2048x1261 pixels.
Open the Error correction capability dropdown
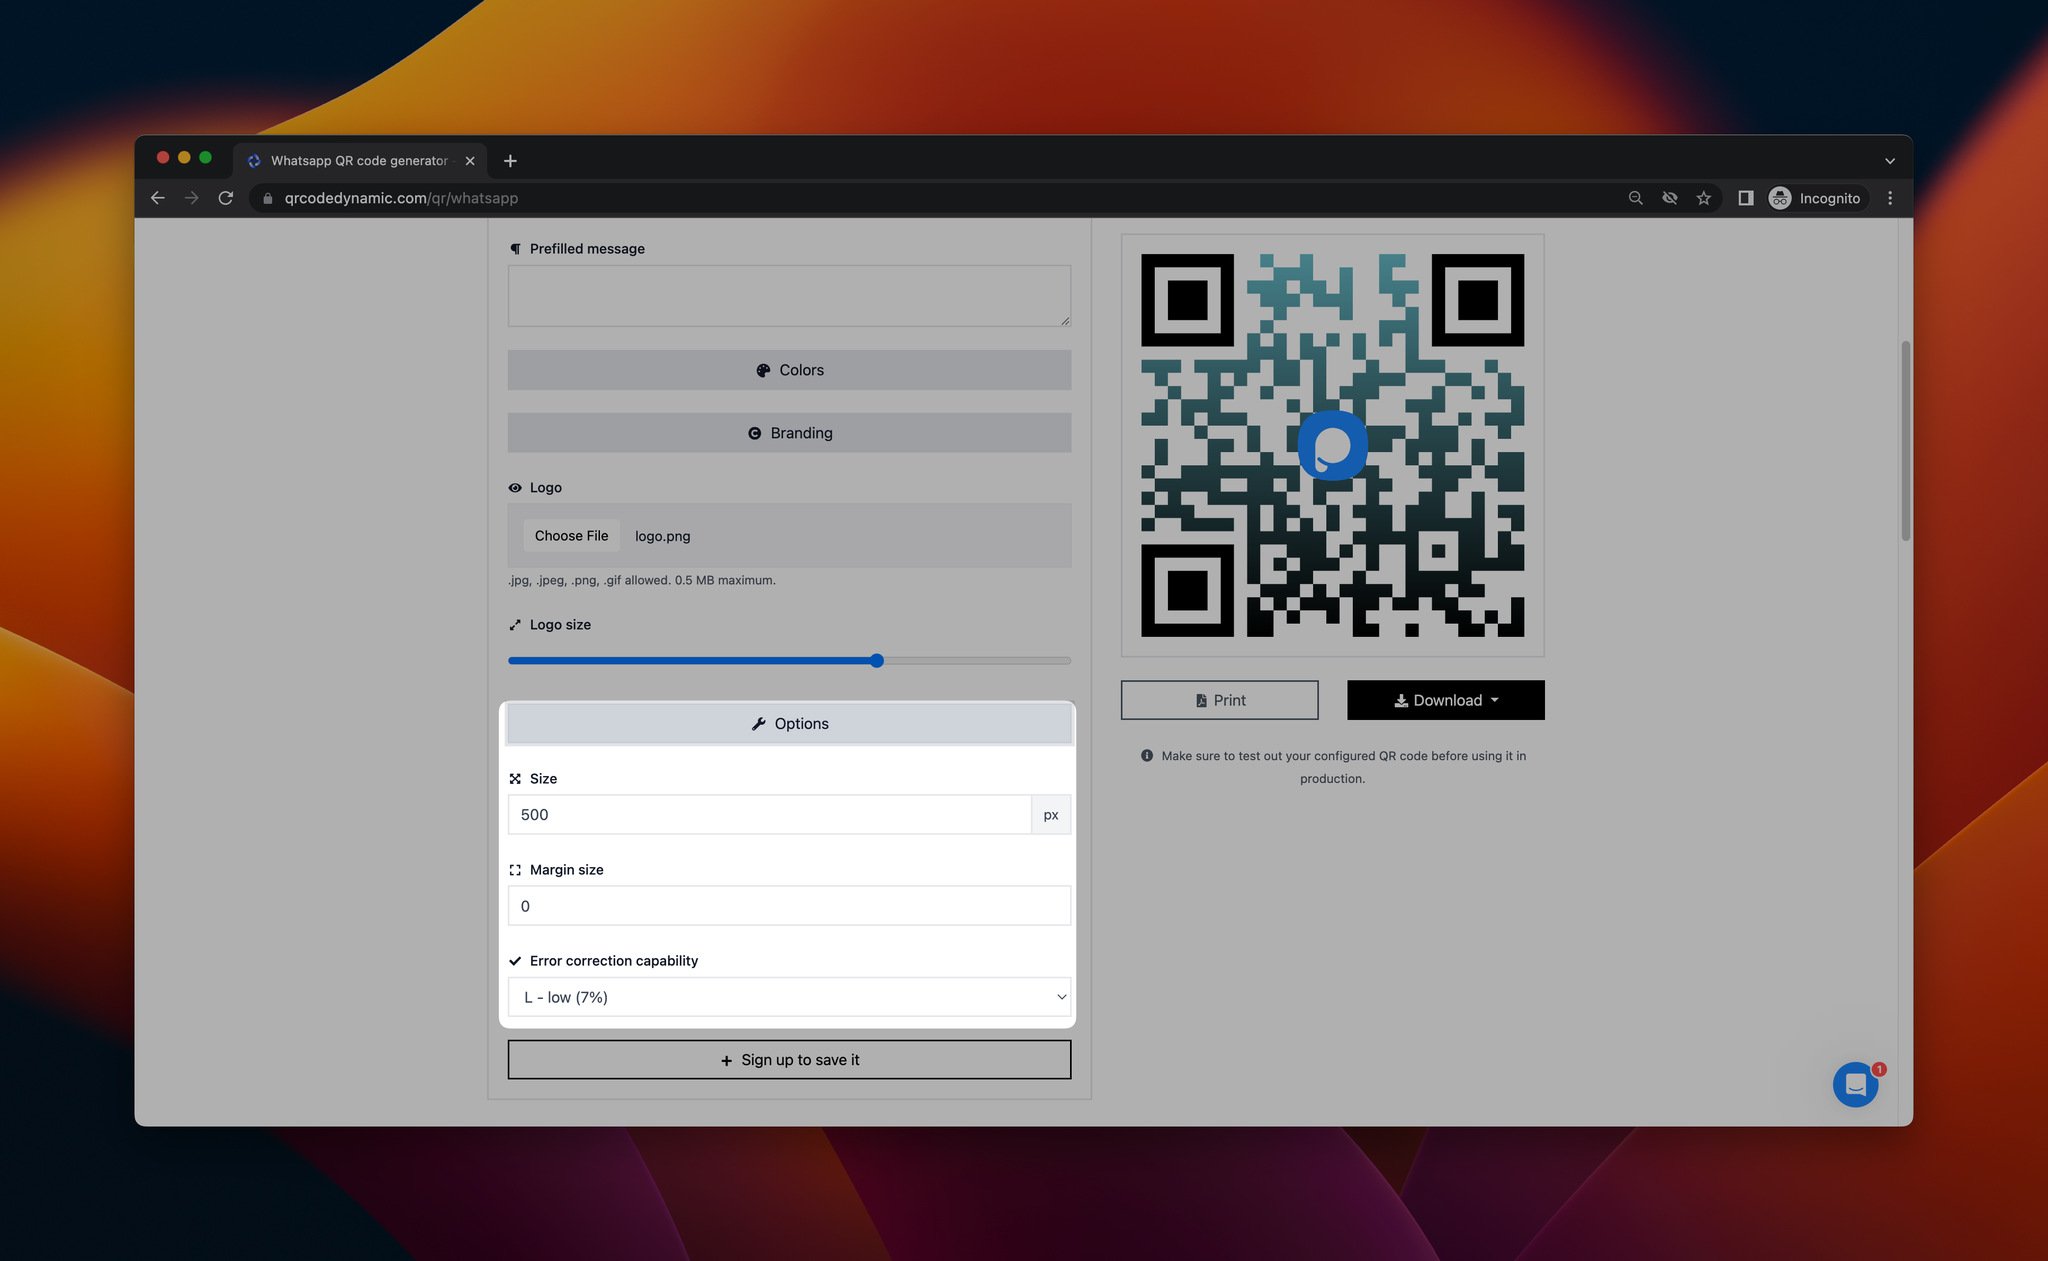[789, 997]
